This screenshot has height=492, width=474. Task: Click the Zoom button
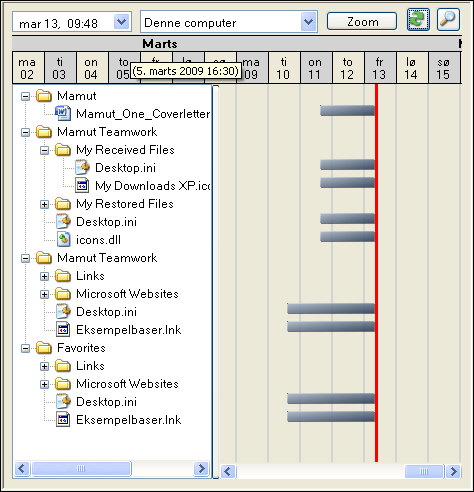click(362, 22)
